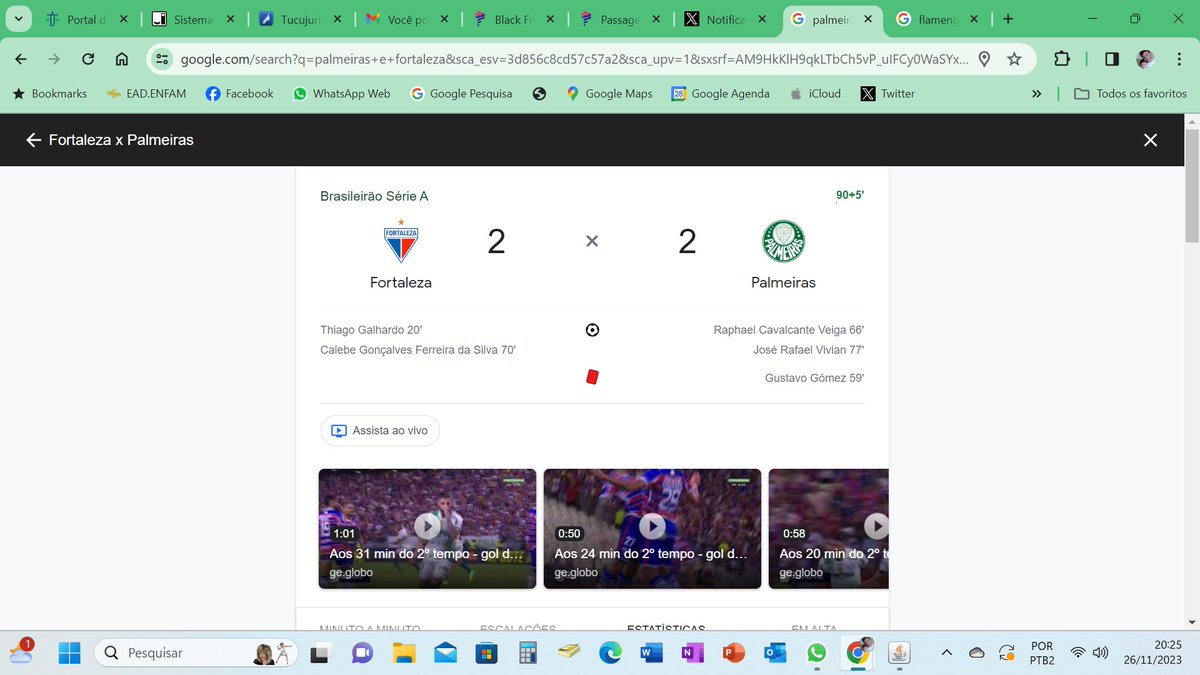Switch to the Sistema tab
This screenshot has width=1200, height=675.
[194, 19]
